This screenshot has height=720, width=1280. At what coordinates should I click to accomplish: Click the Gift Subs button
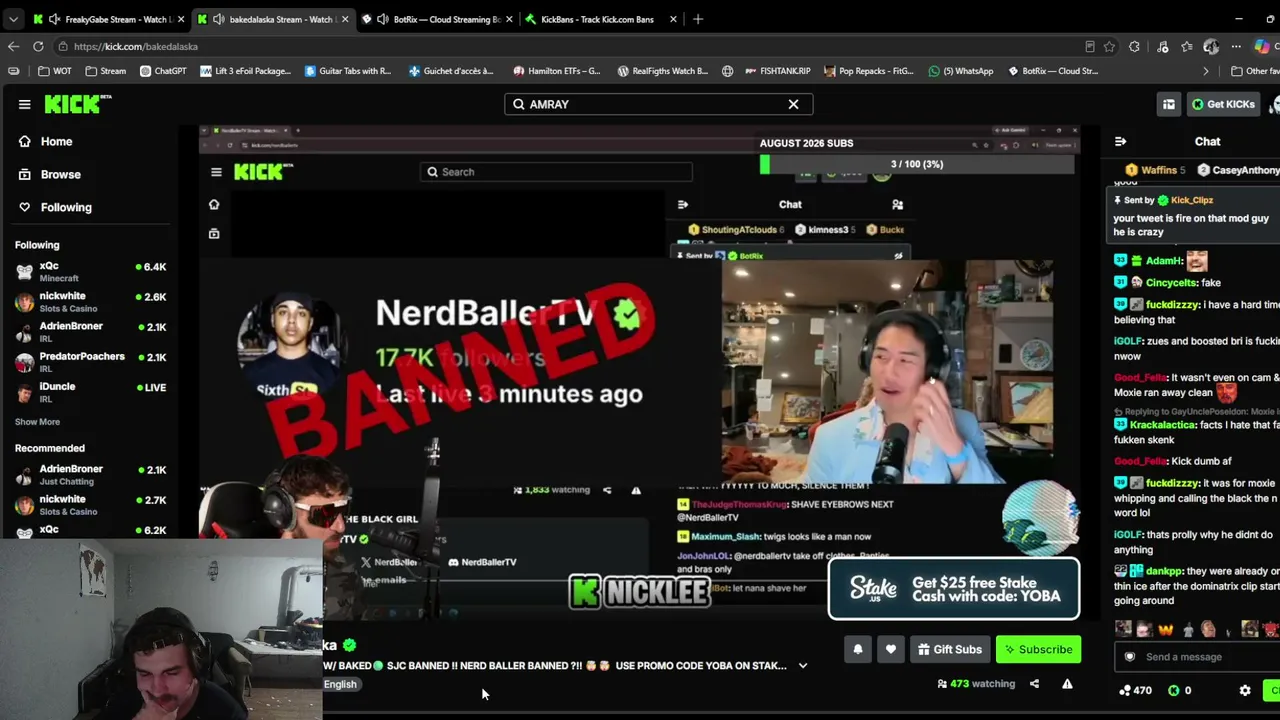click(x=949, y=649)
